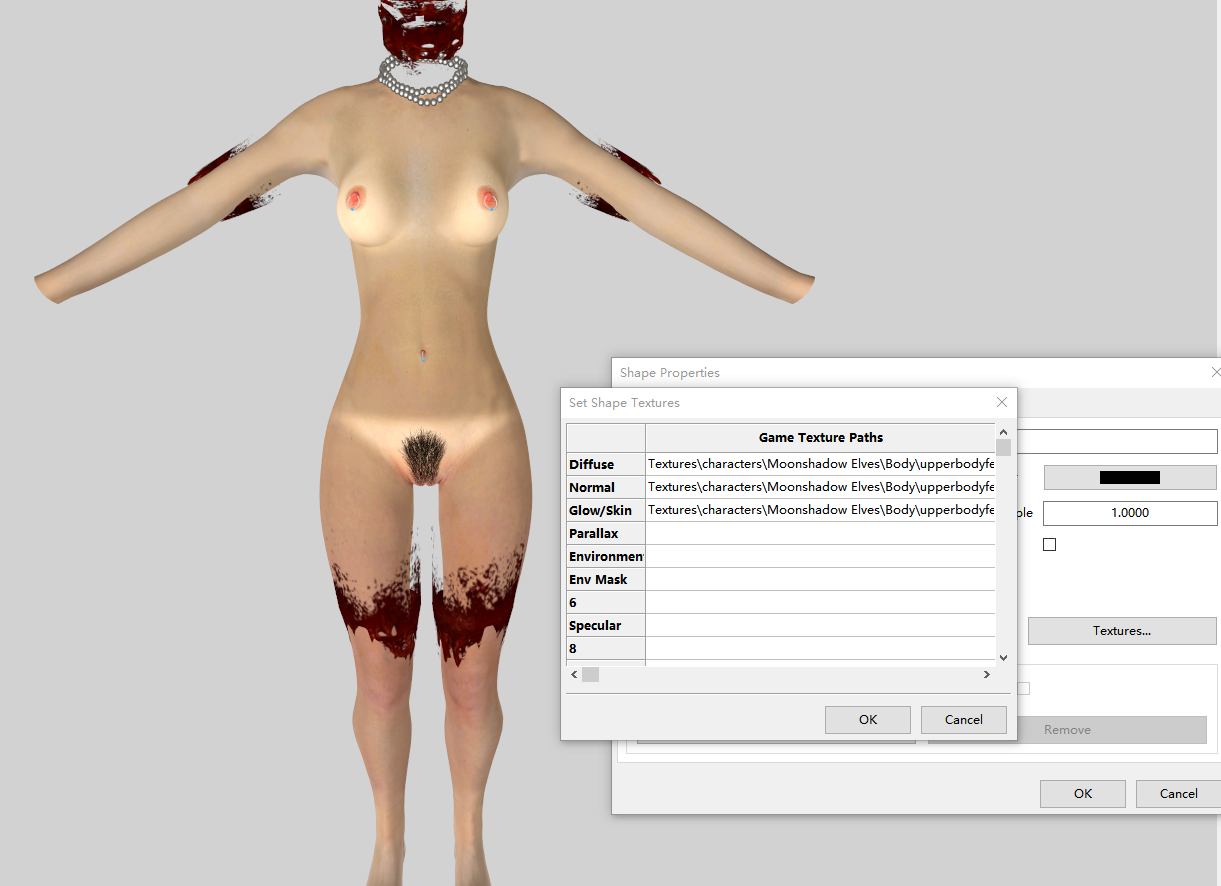1221x886 pixels.
Task: Click the Parallax row label
Action: [x=606, y=533]
